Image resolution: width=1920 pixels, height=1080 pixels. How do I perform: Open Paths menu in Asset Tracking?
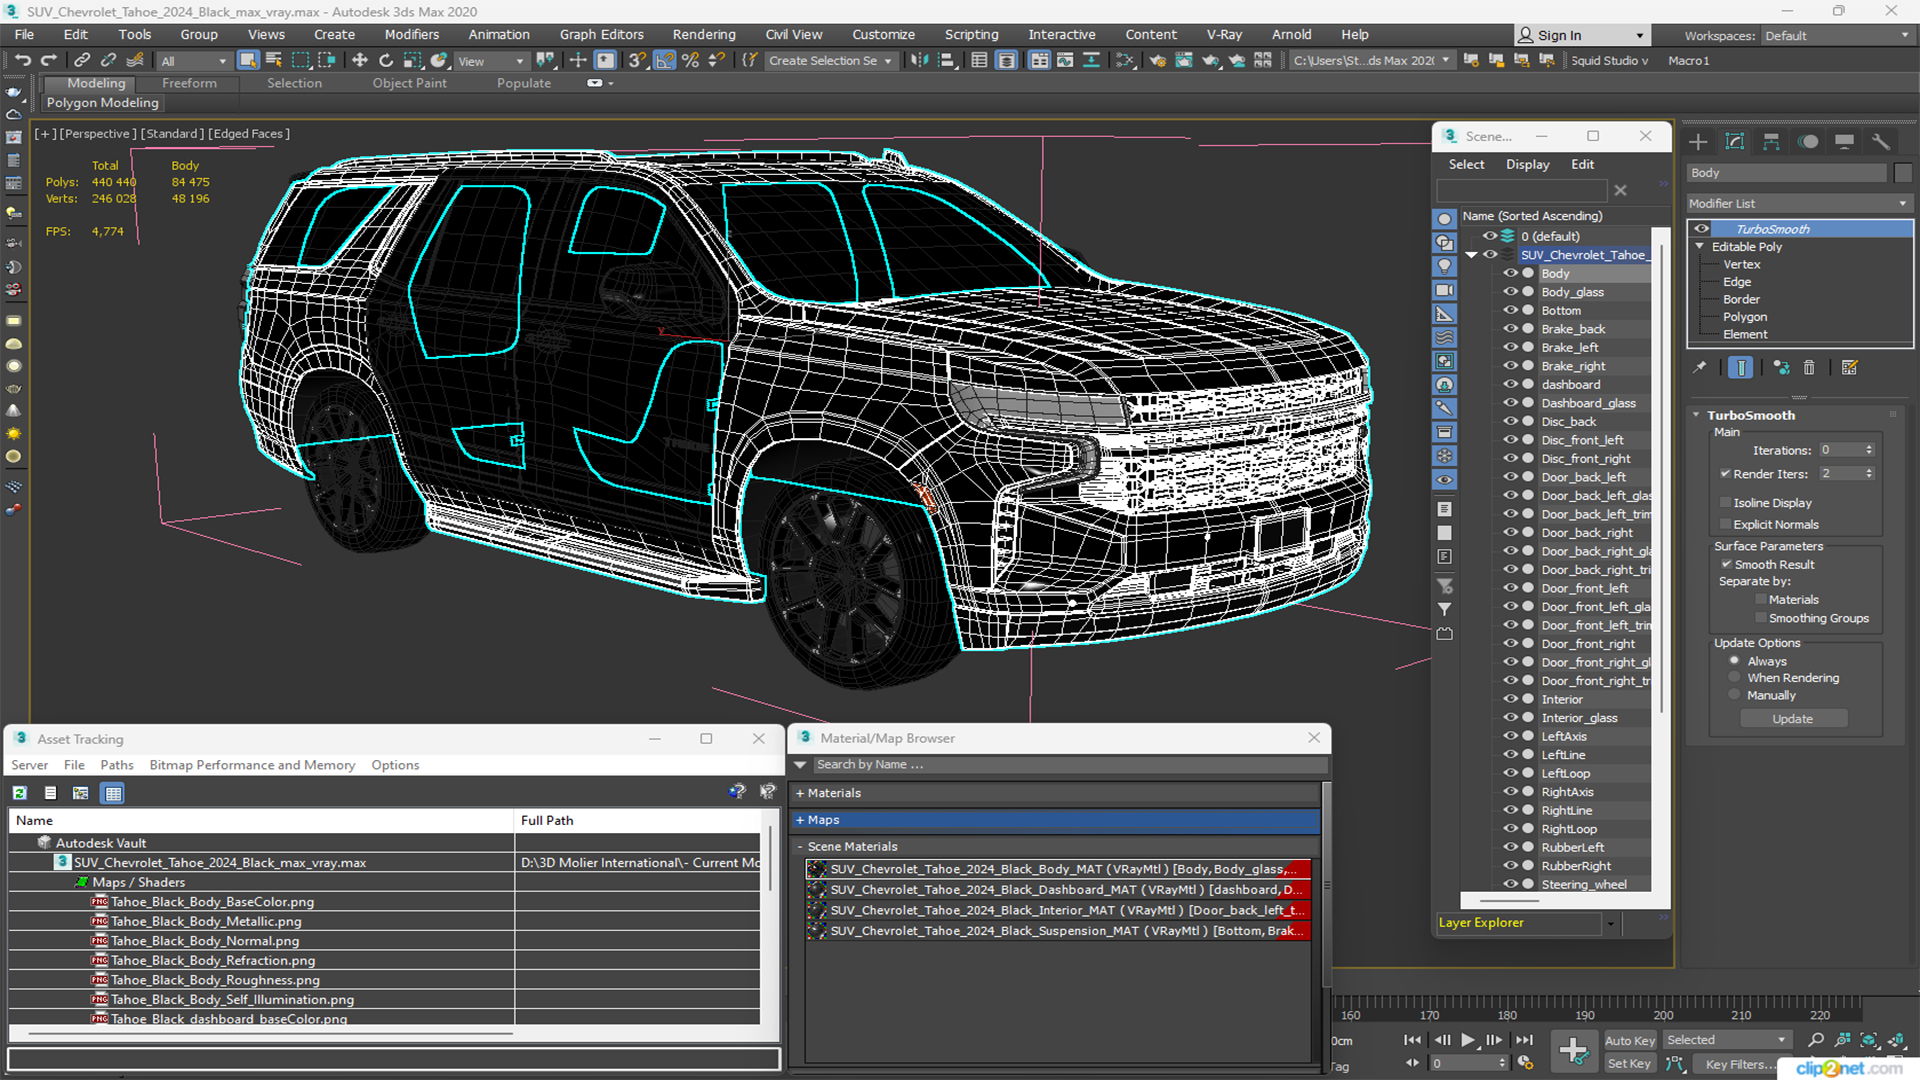click(116, 765)
